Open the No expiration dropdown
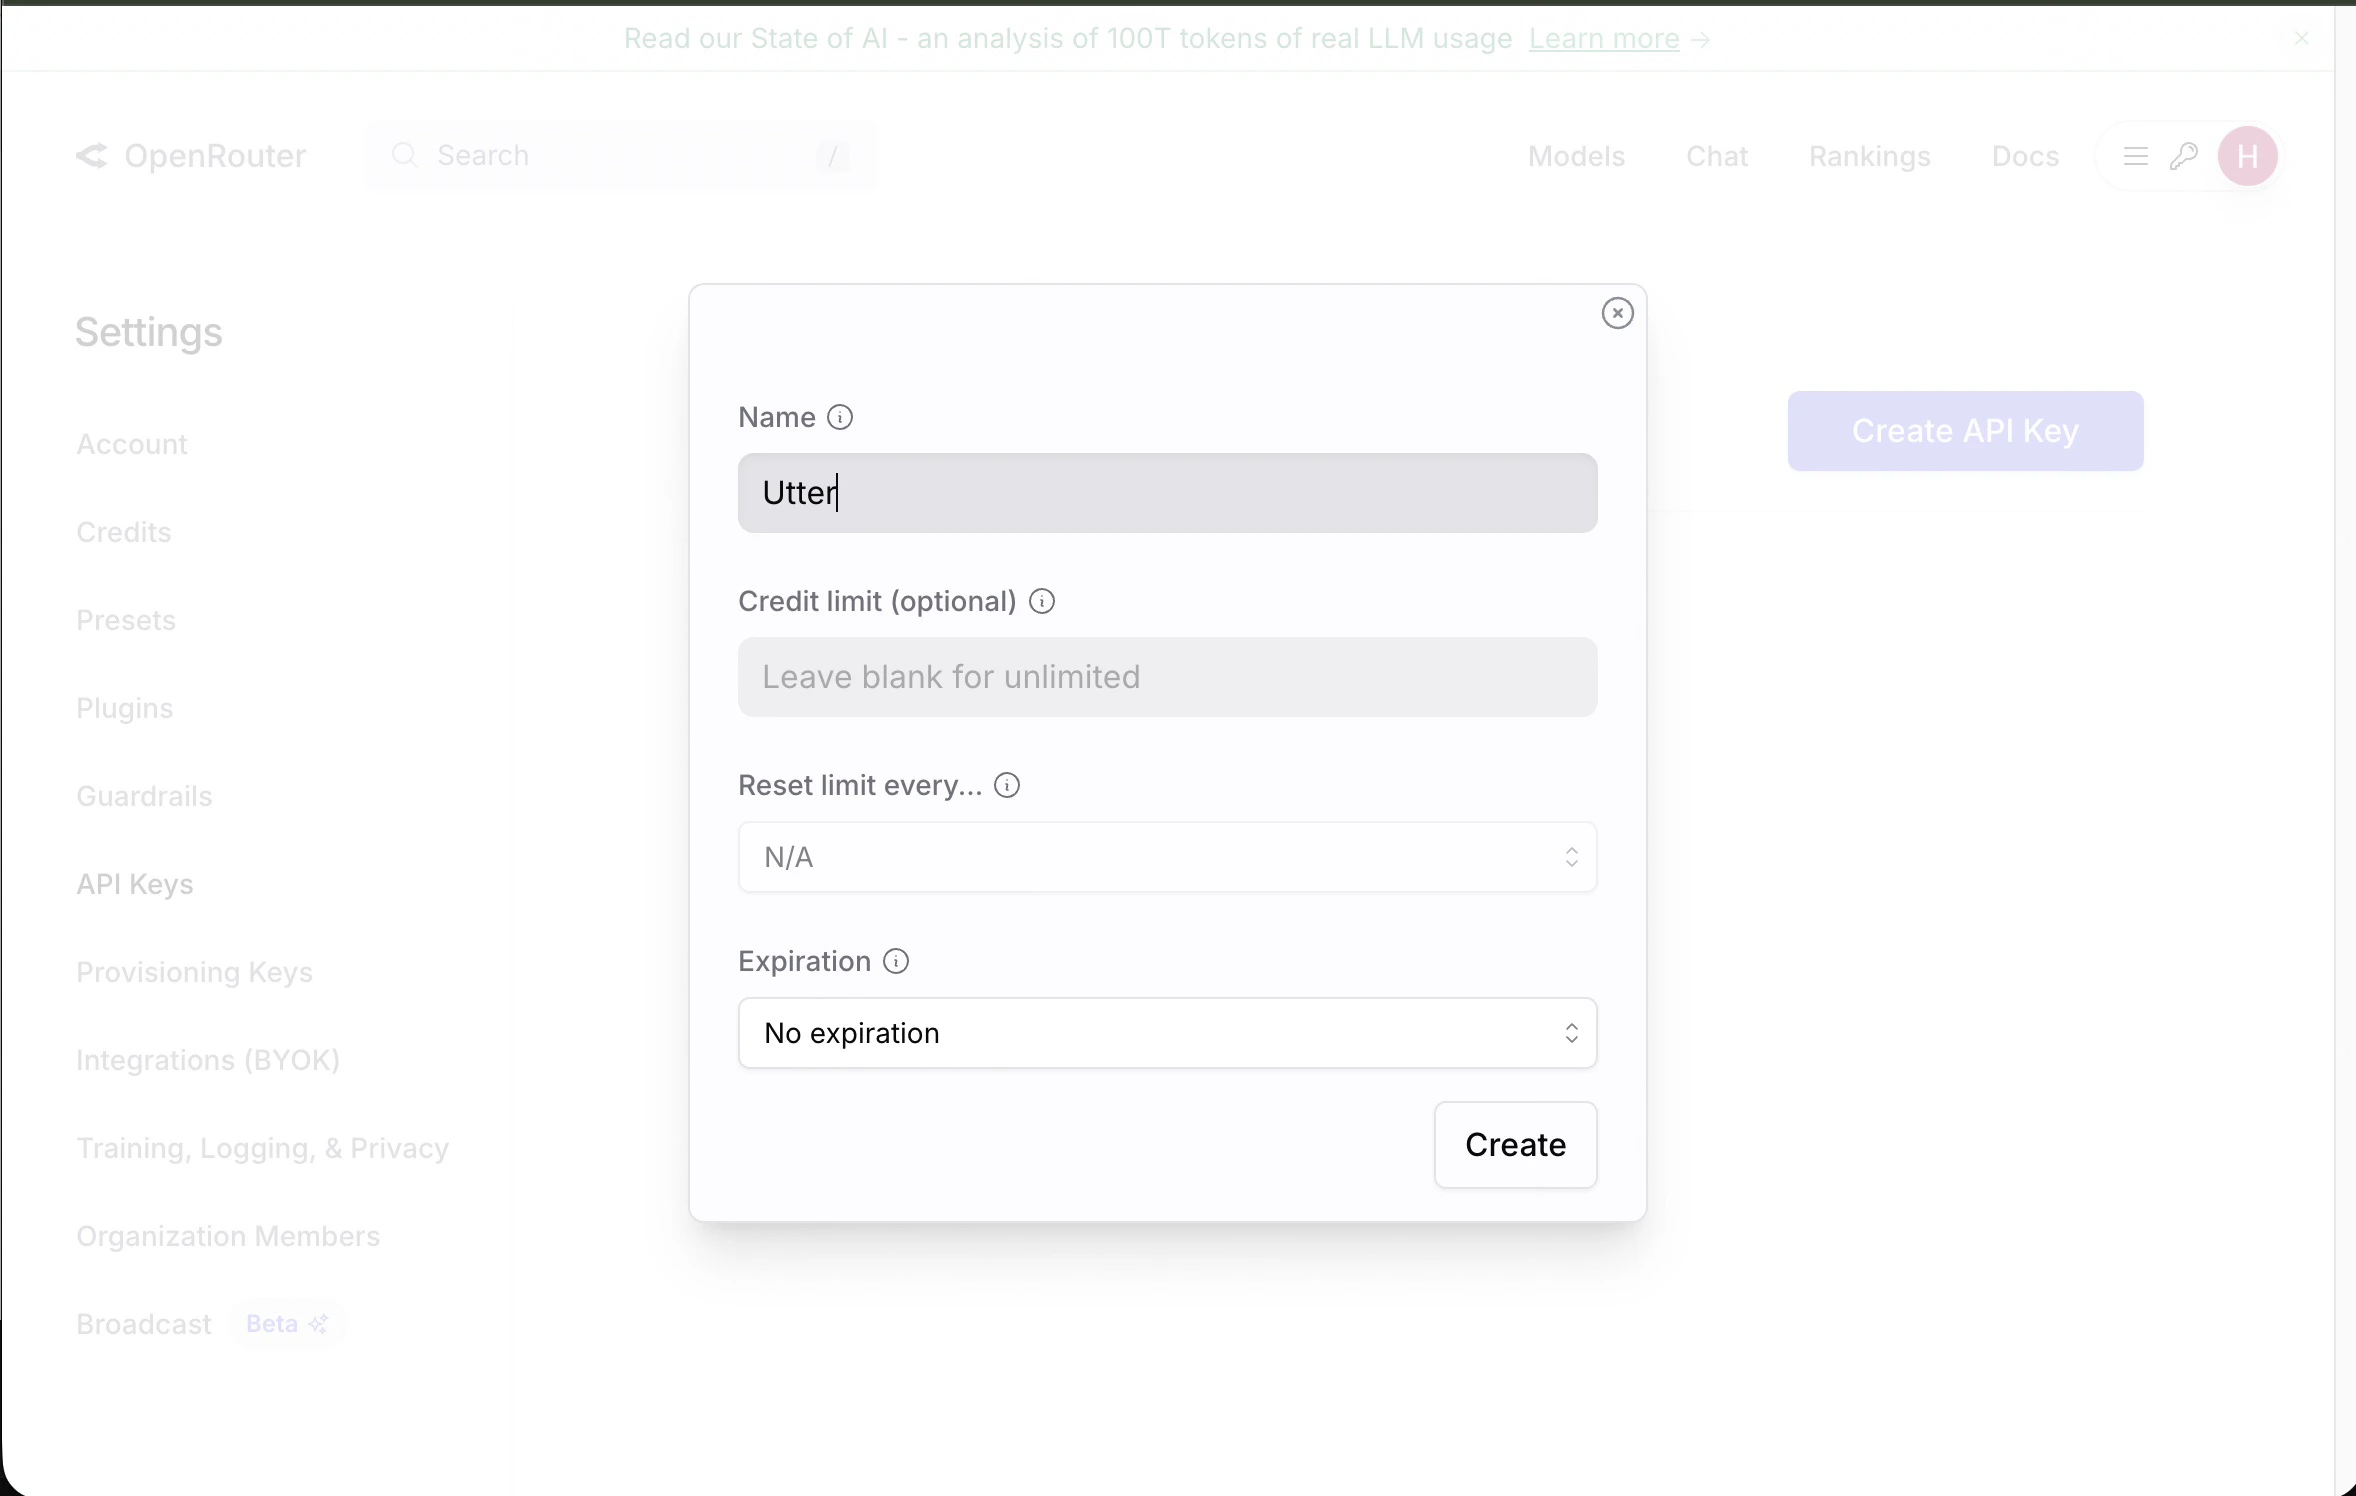The width and height of the screenshot is (2356, 1496). click(x=1166, y=1032)
